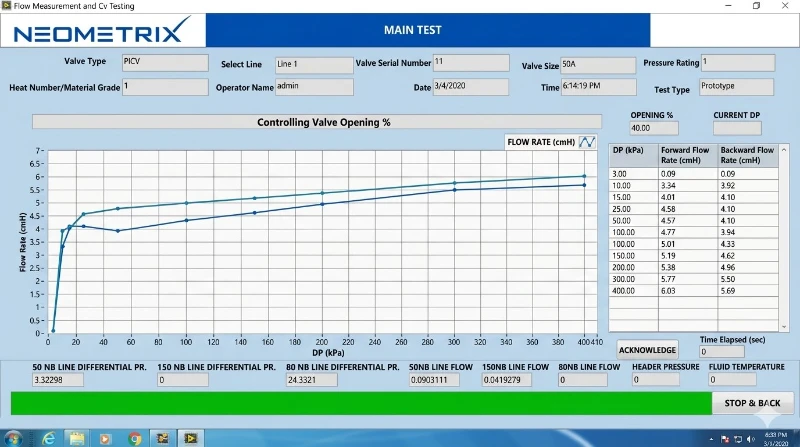Click the DP cell with 150.00
800x447 pixels.
(x=633, y=256)
